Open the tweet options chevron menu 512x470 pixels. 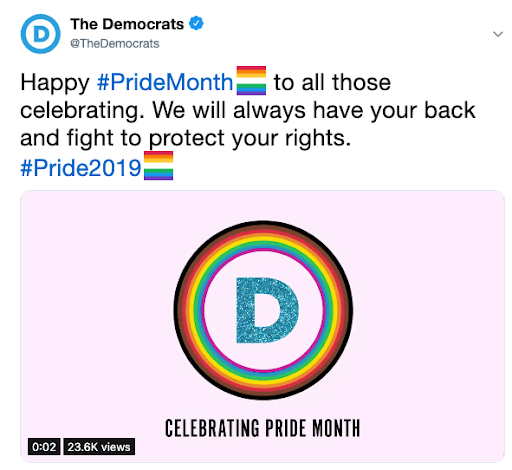pos(498,34)
